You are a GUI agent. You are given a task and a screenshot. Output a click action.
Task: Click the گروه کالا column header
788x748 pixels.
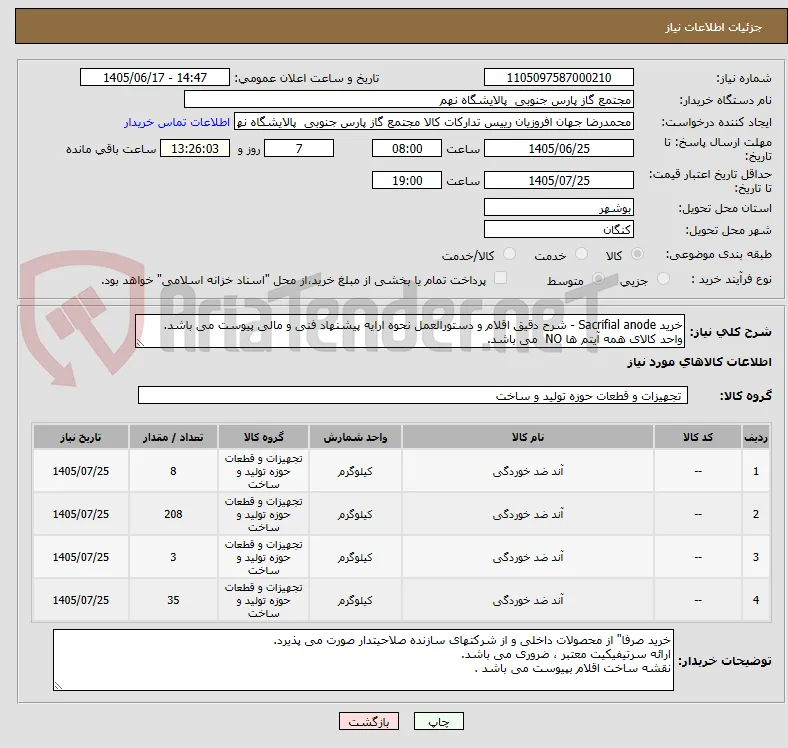[263, 437]
